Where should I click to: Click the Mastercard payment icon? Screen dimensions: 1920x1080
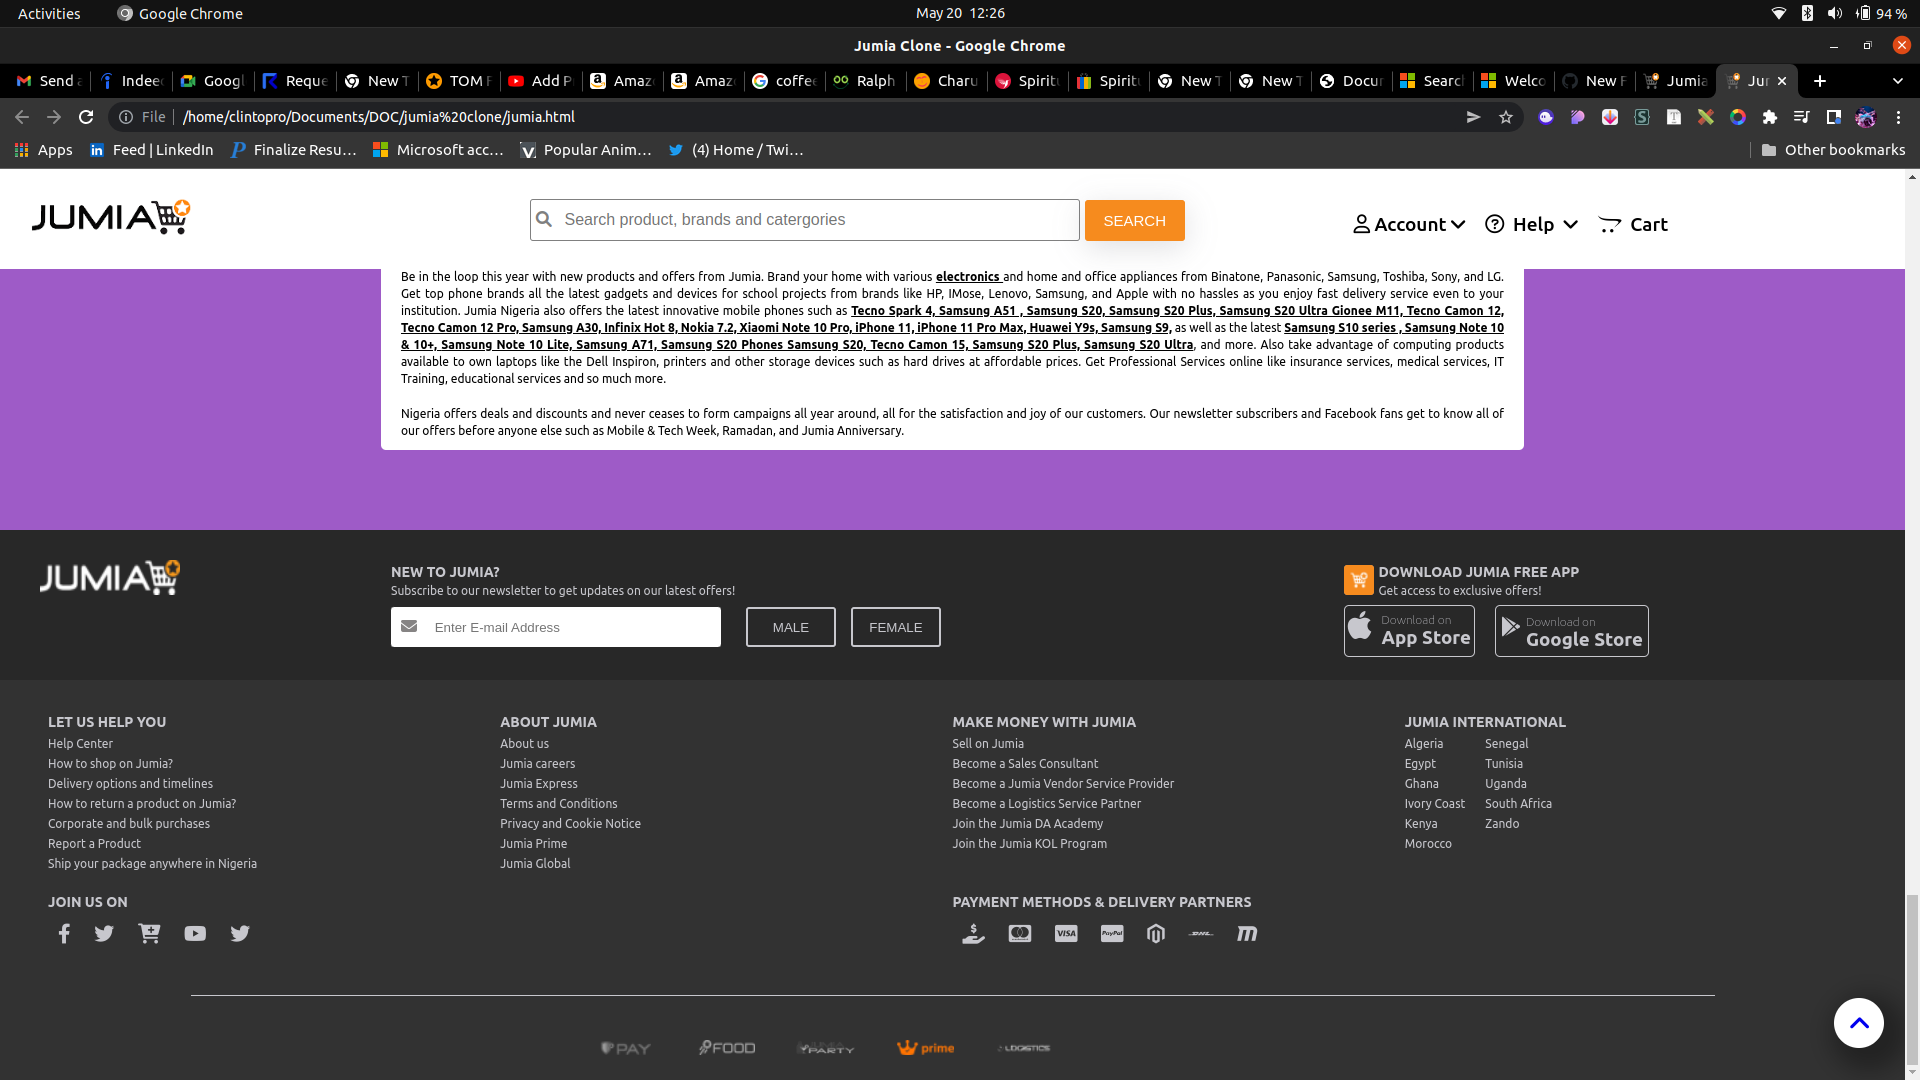click(x=1019, y=933)
